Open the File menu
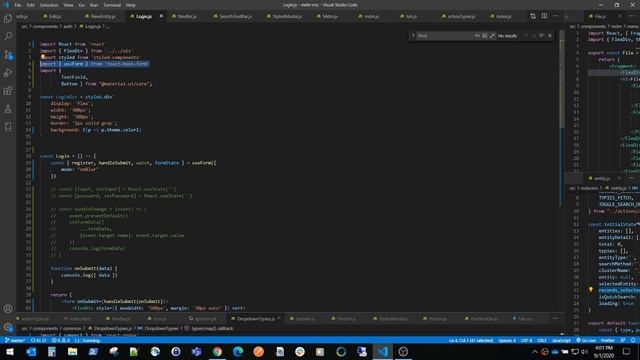 coord(18,5)
